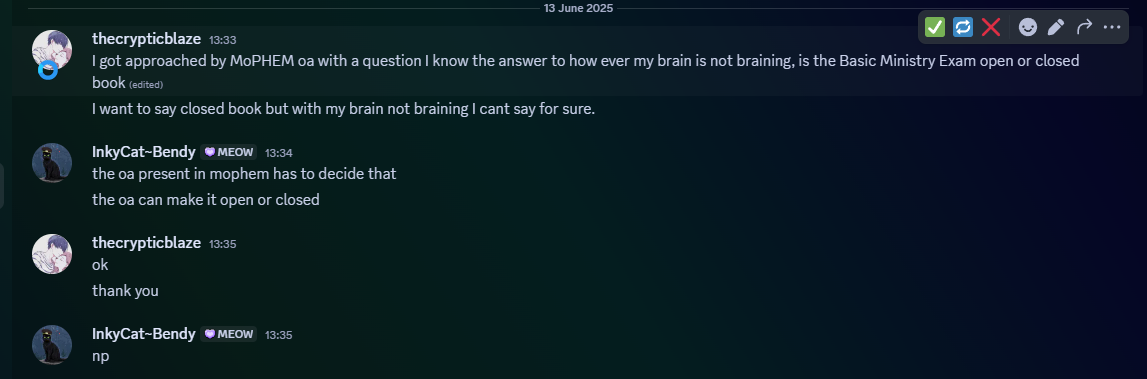Click the MEOW tag beside 13:35
Image resolution: width=1147 pixels, height=379 pixels.
click(229, 334)
